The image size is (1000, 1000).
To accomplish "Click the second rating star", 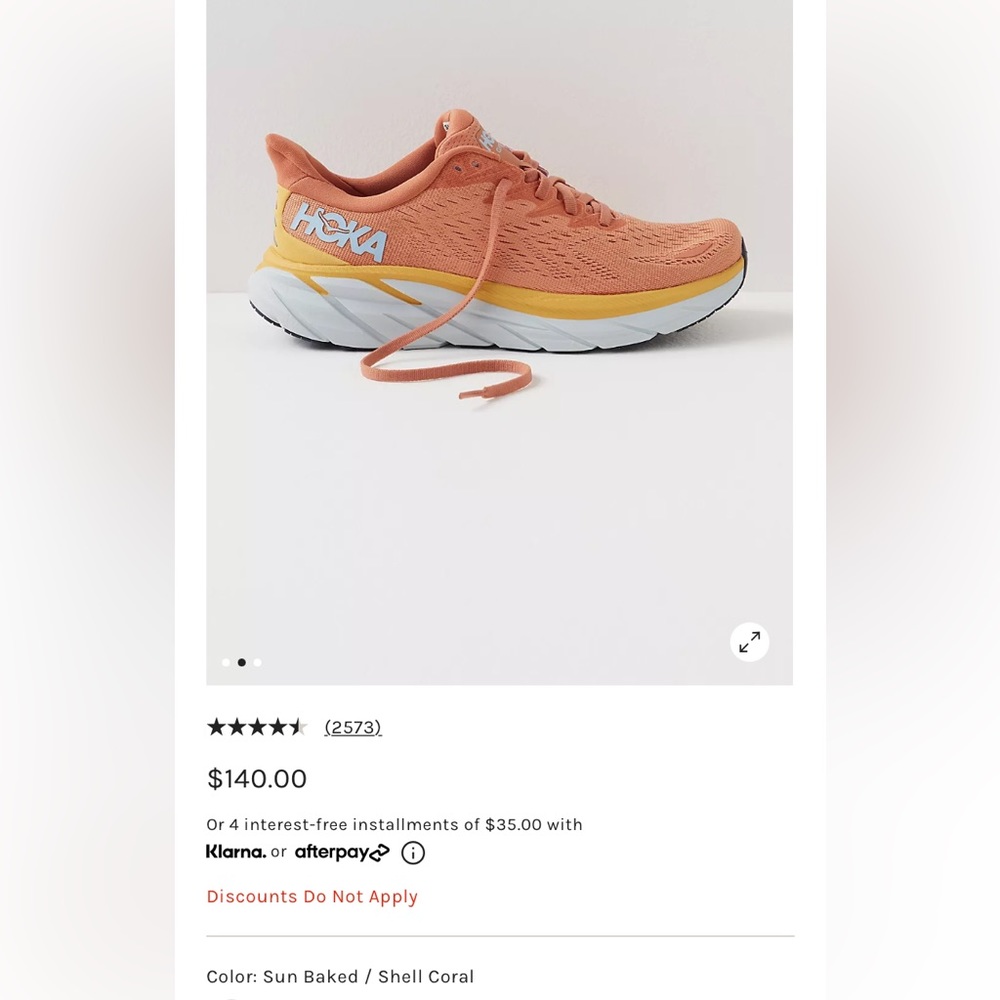I will pyautogui.click(x=236, y=727).
